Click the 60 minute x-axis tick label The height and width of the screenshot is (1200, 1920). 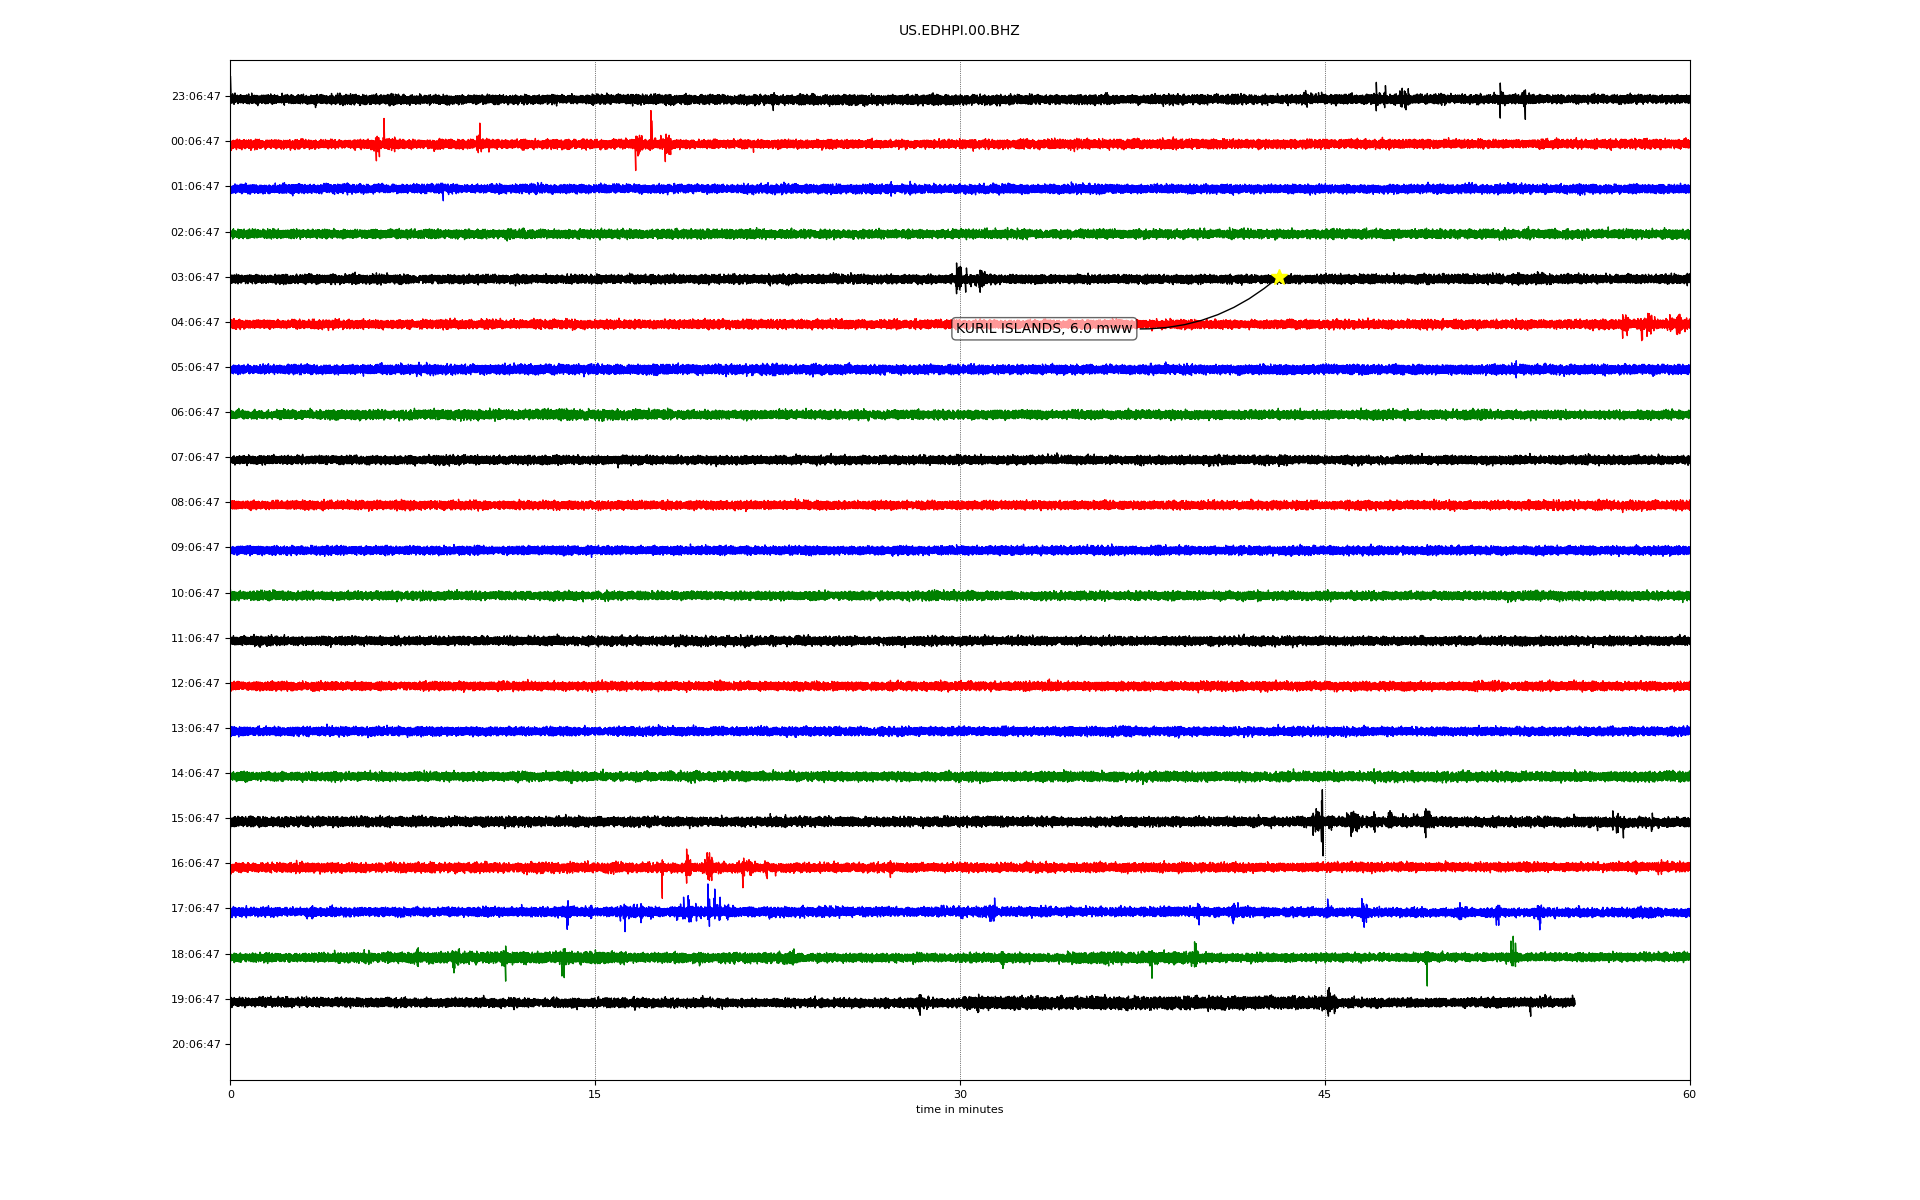1689,1095
